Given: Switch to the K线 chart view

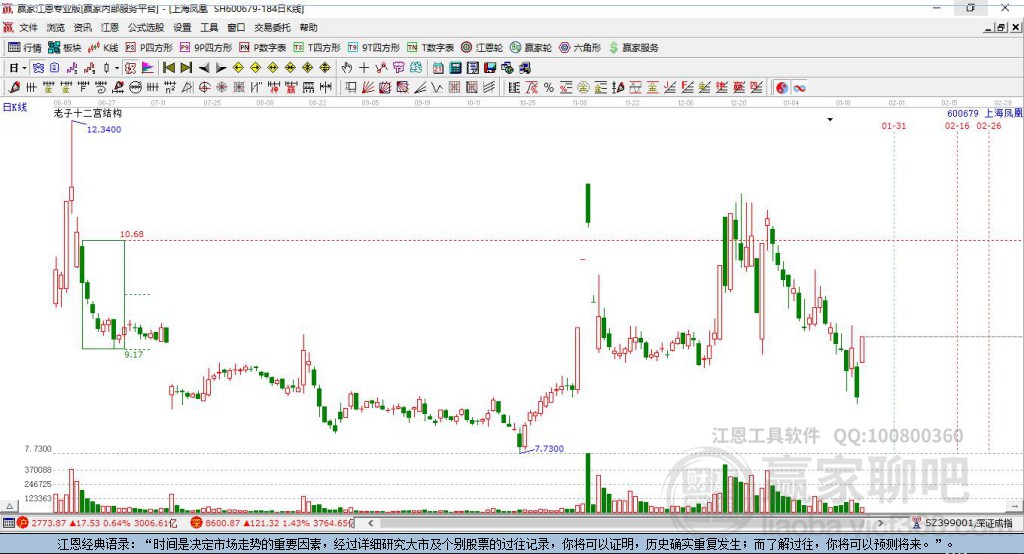Looking at the screenshot, I should click(x=103, y=48).
